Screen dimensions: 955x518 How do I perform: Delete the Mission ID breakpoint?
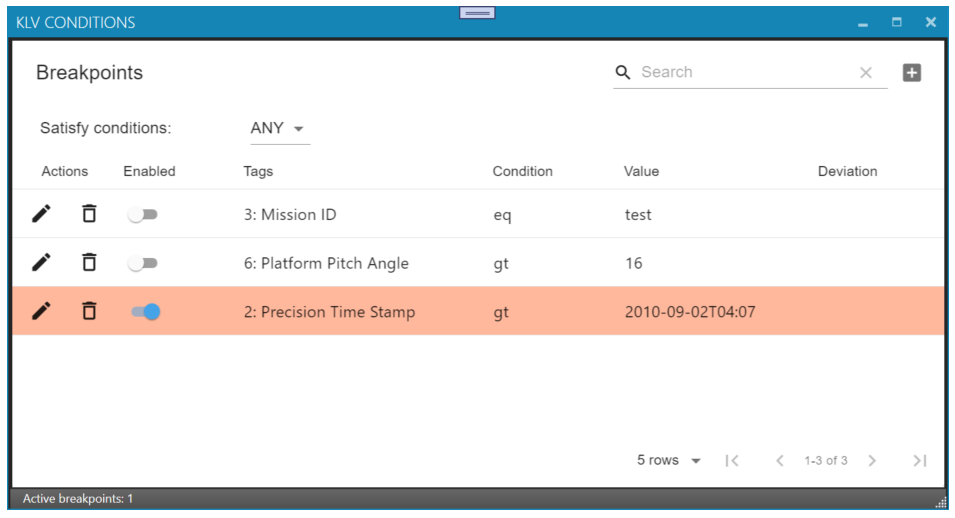point(89,214)
